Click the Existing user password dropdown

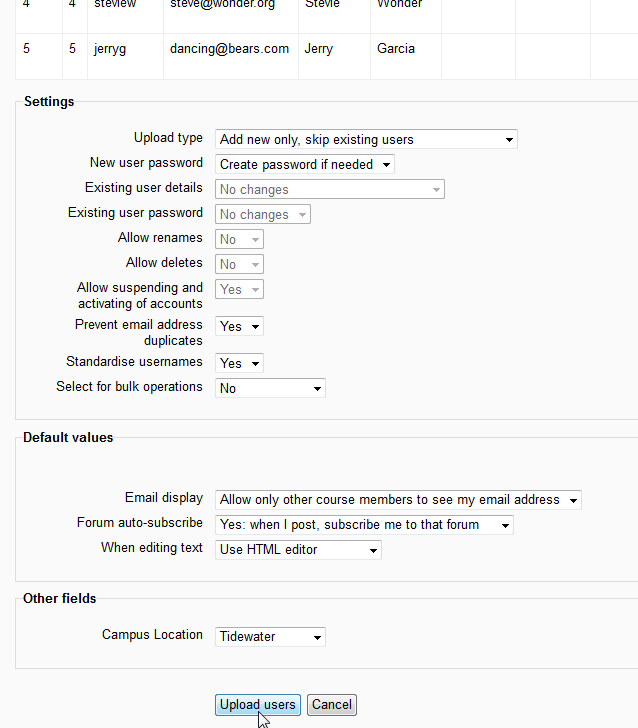[x=262, y=214]
